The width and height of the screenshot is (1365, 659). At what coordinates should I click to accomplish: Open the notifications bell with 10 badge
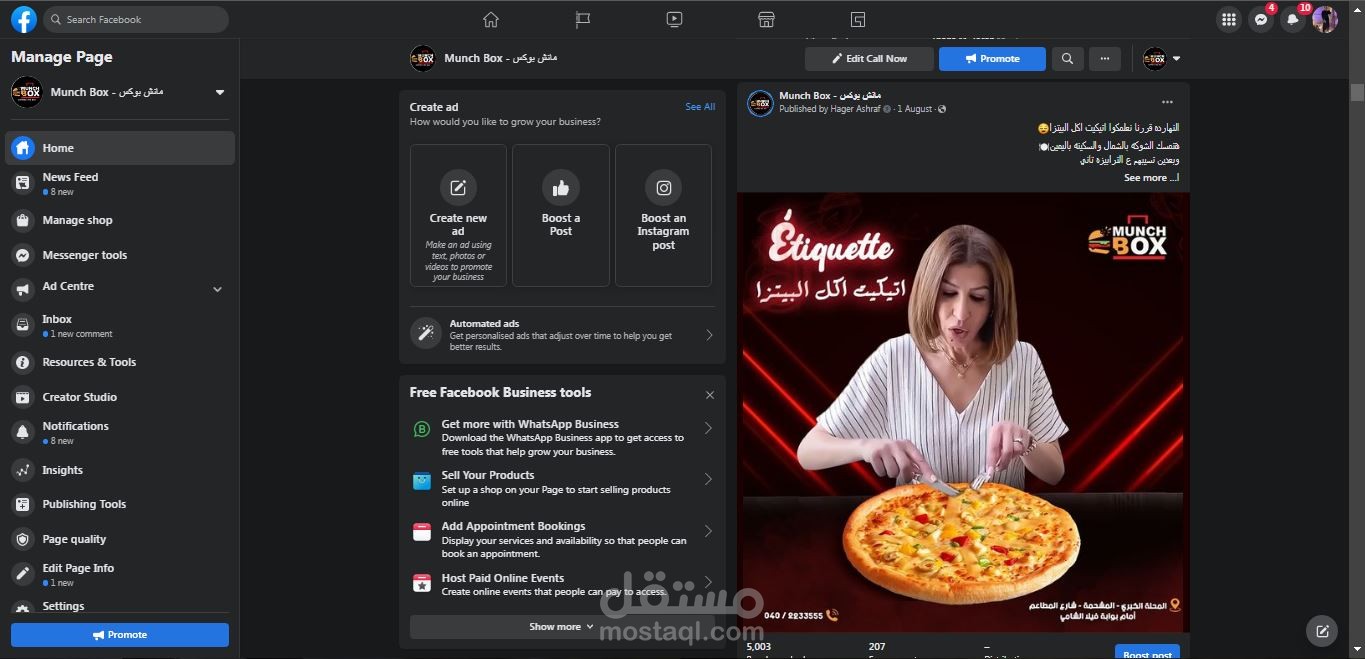(x=1293, y=19)
